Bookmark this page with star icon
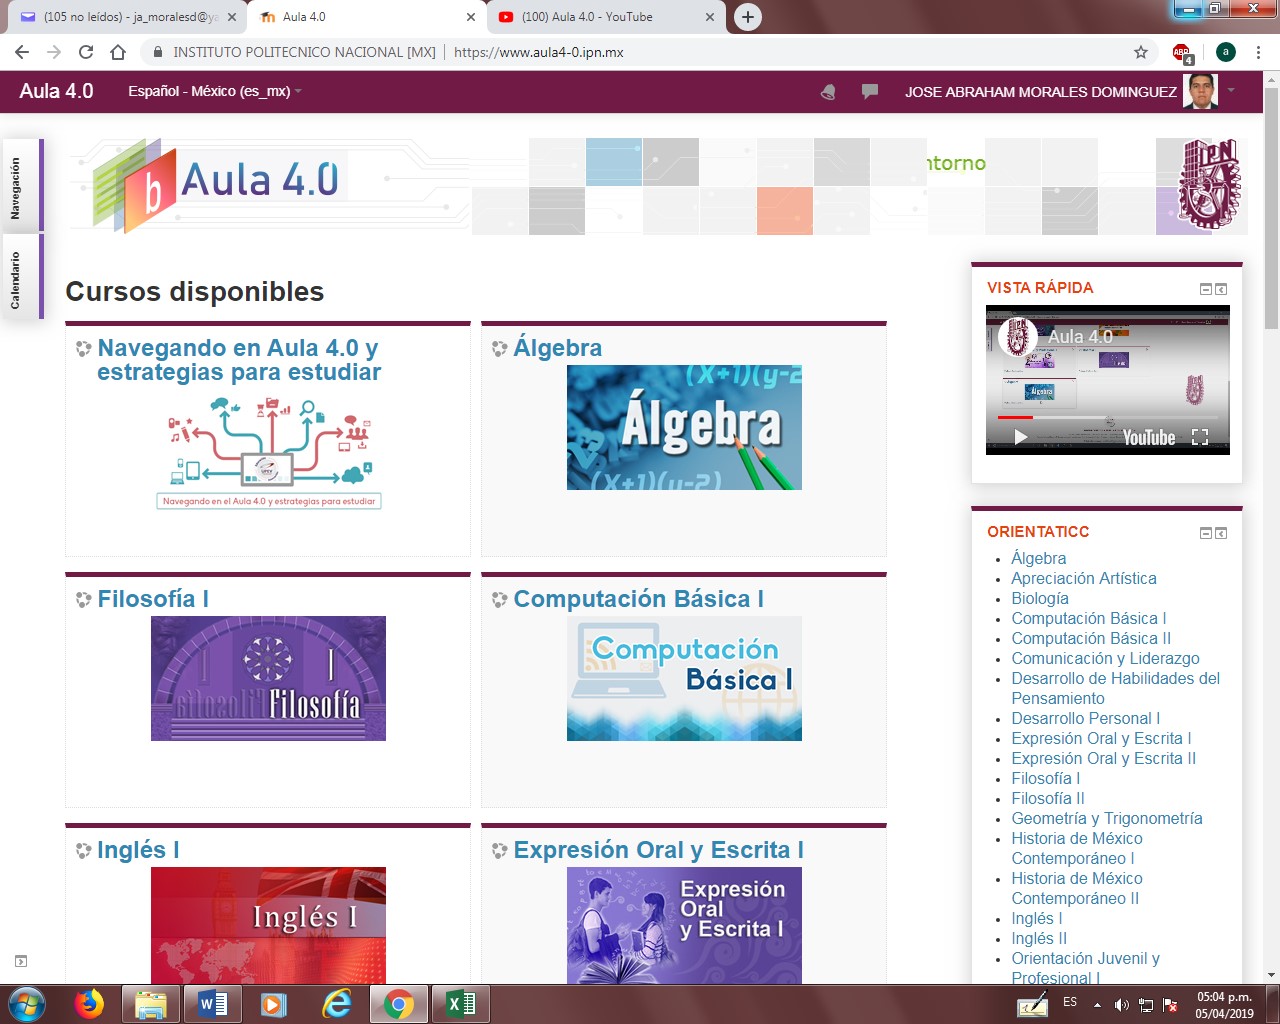 (1141, 52)
